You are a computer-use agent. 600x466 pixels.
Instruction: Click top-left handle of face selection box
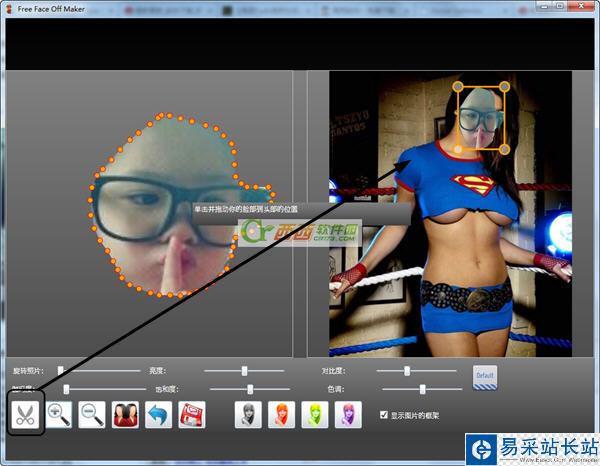pyautogui.click(x=458, y=87)
